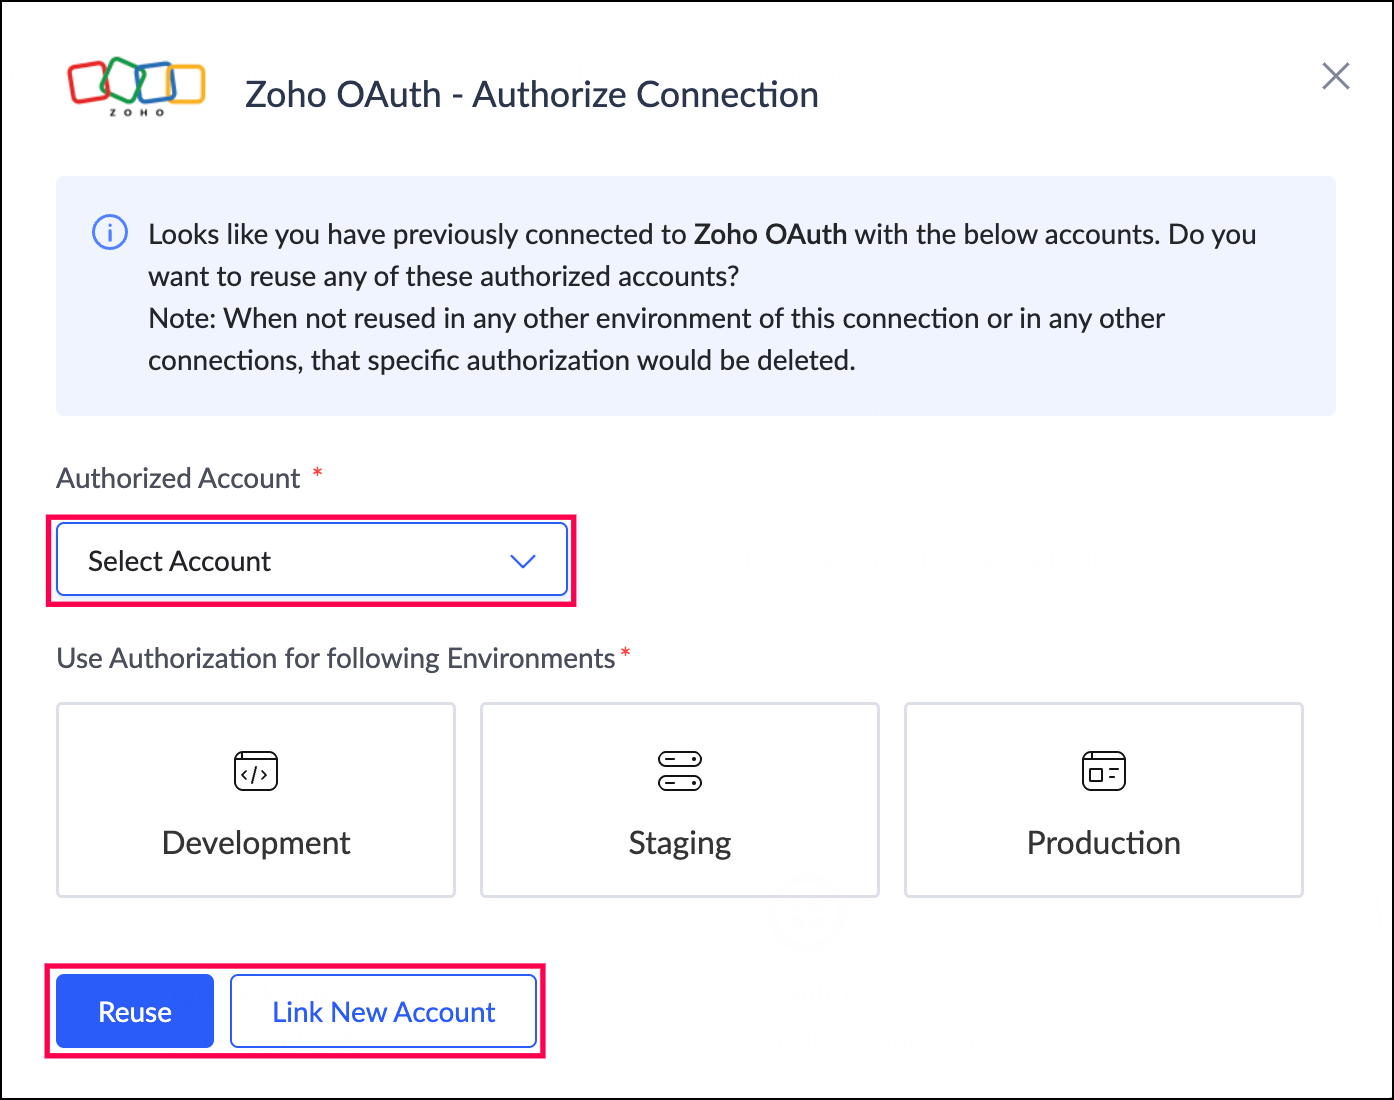
Task: Click the Reuse button
Action: (135, 1012)
